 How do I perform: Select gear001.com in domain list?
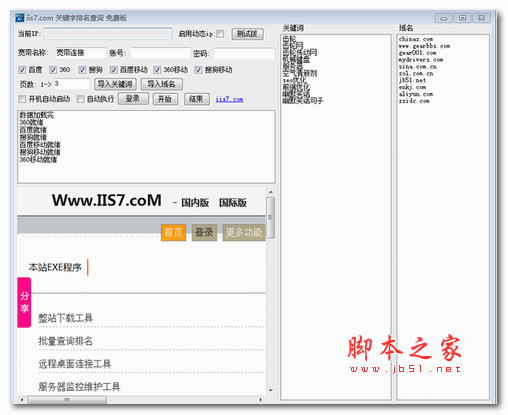pyautogui.click(x=417, y=53)
